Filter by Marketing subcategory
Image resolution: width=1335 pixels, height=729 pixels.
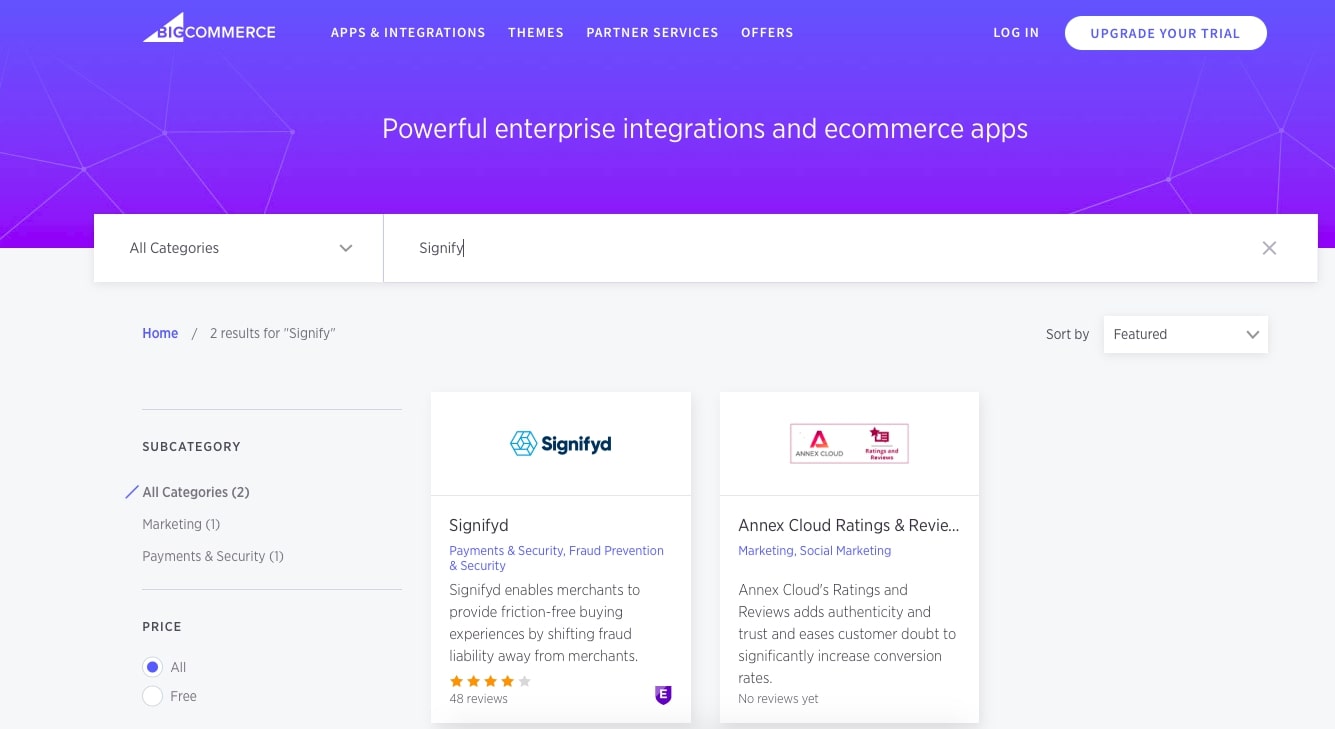(x=181, y=524)
